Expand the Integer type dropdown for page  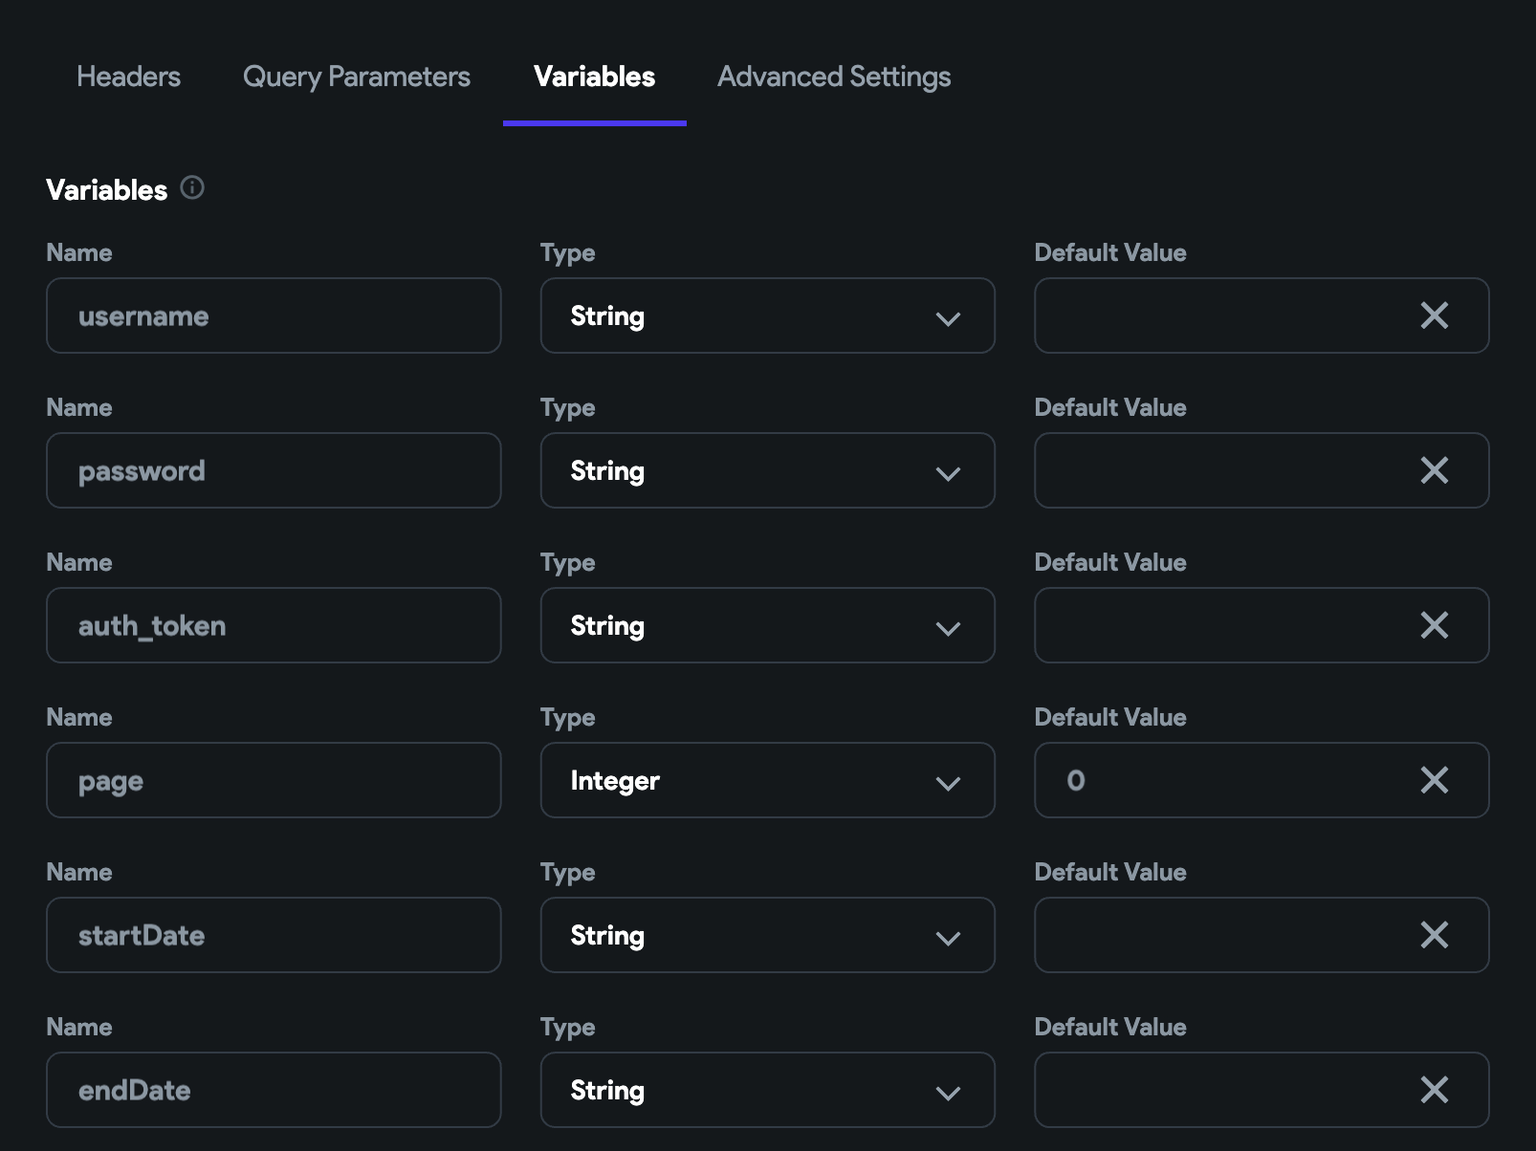click(x=767, y=781)
